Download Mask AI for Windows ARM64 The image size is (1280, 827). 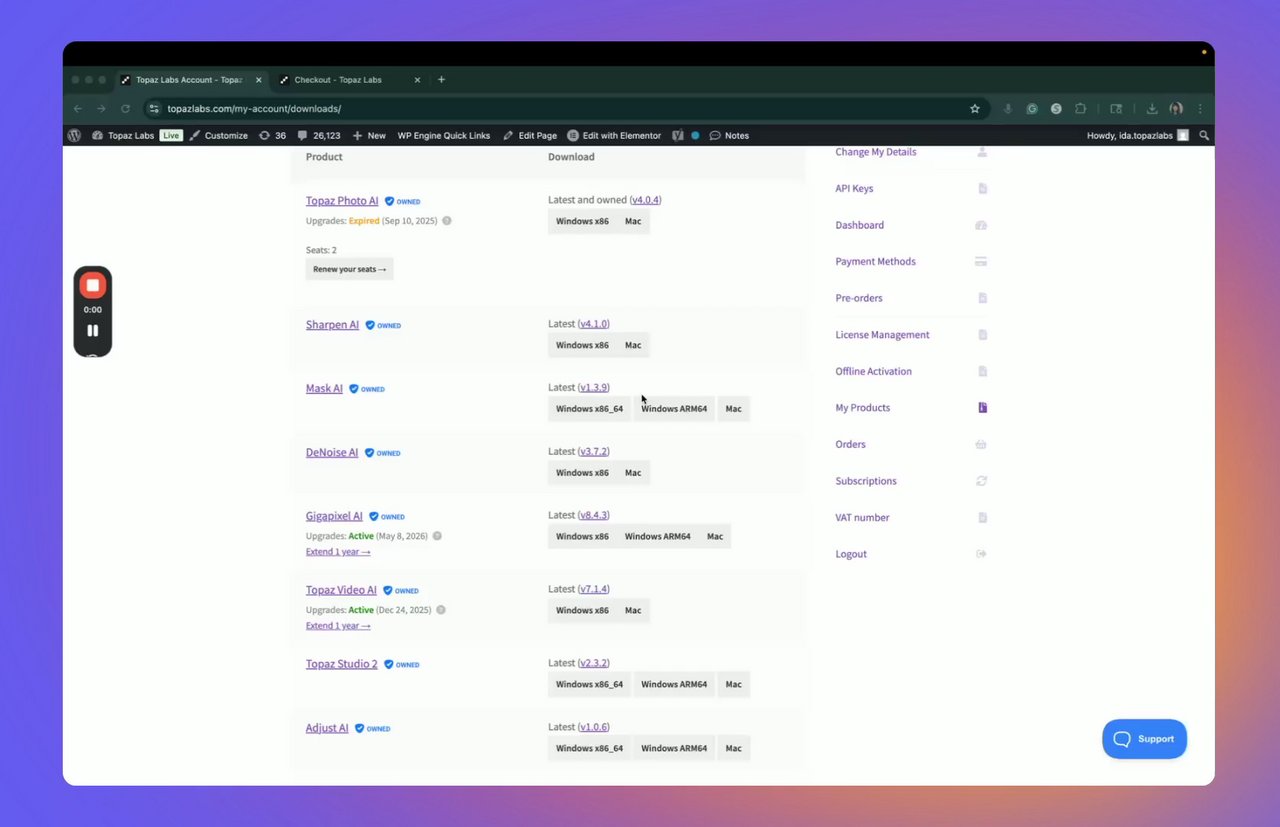[674, 409]
